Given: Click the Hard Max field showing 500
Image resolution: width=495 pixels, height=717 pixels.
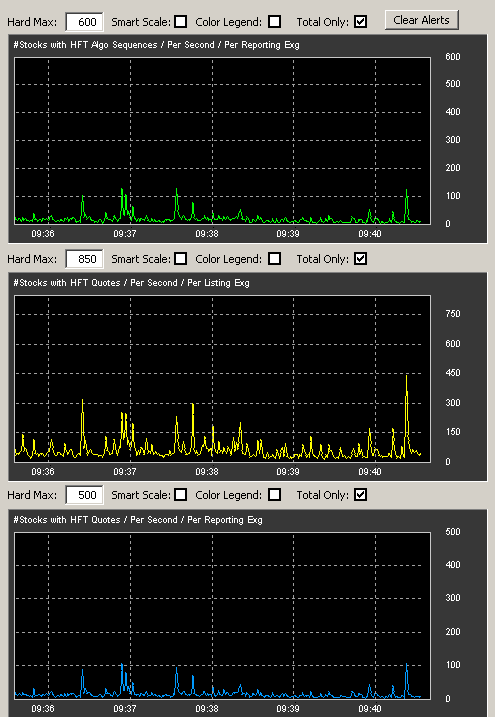Looking at the screenshot, I should point(85,495).
